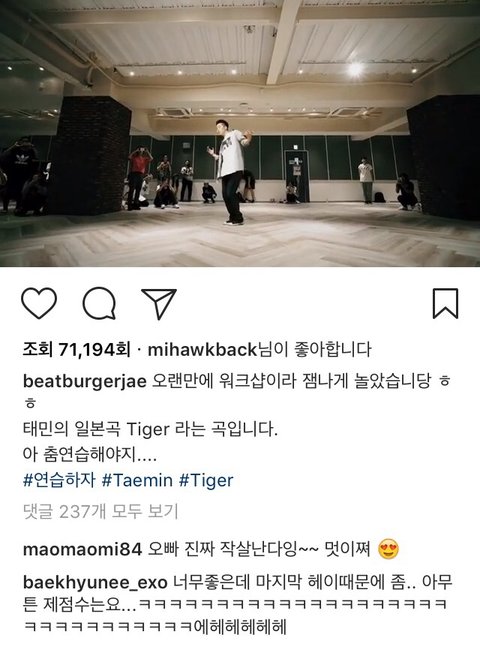Screen dimensions: 480x650
Task: Open beatburgerjae profile from caption
Action: (85, 381)
